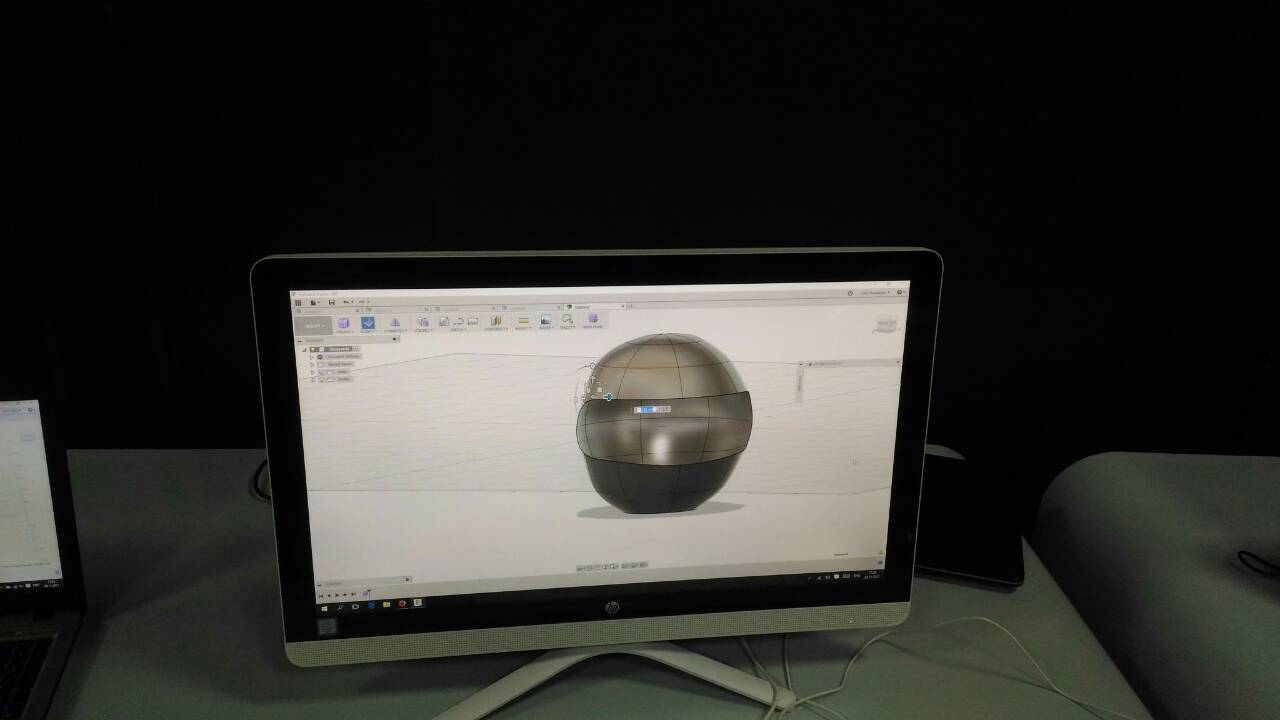1280x720 pixels.
Task: Click the Save icon in top bar
Action: click(x=332, y=302)
